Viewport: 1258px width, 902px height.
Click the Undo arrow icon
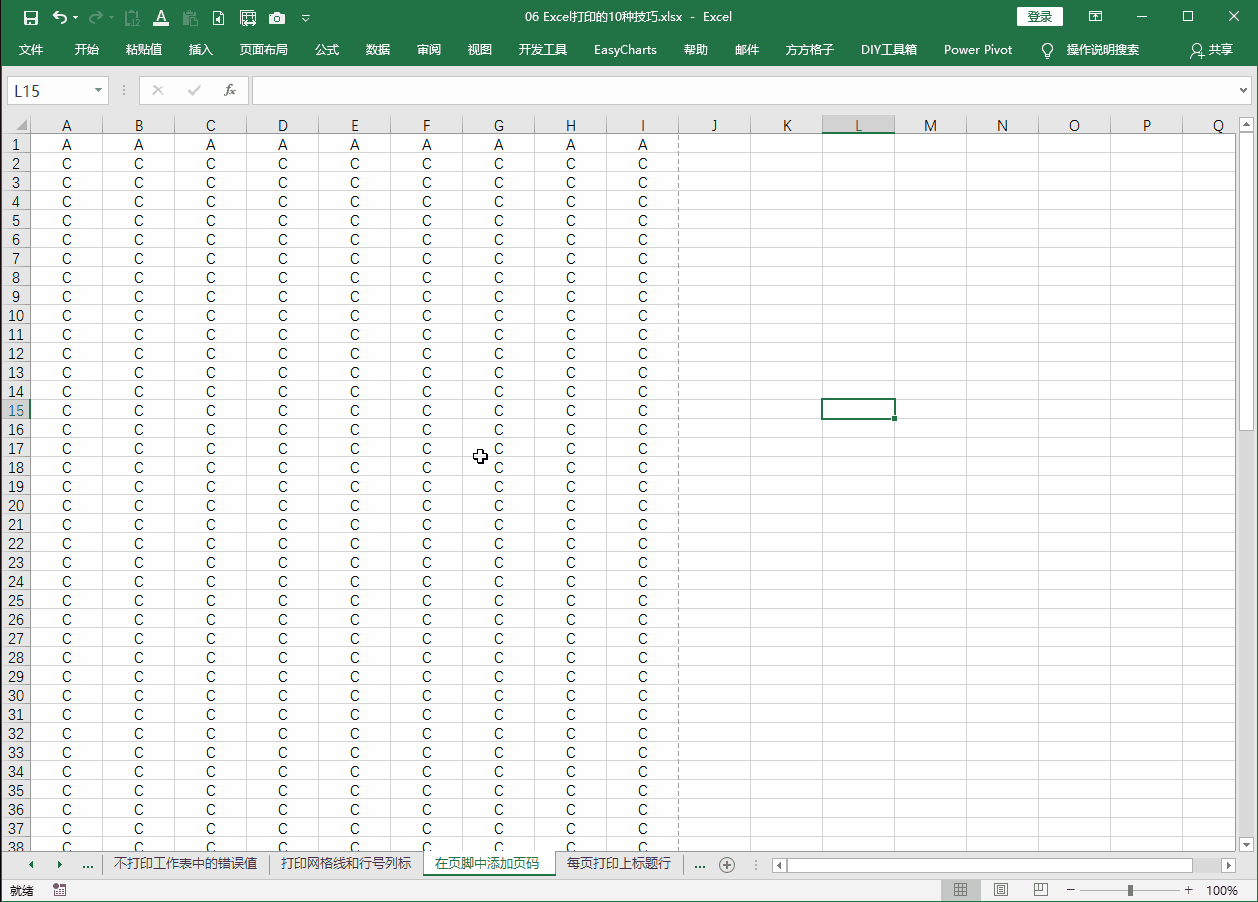tap(60, 17)
